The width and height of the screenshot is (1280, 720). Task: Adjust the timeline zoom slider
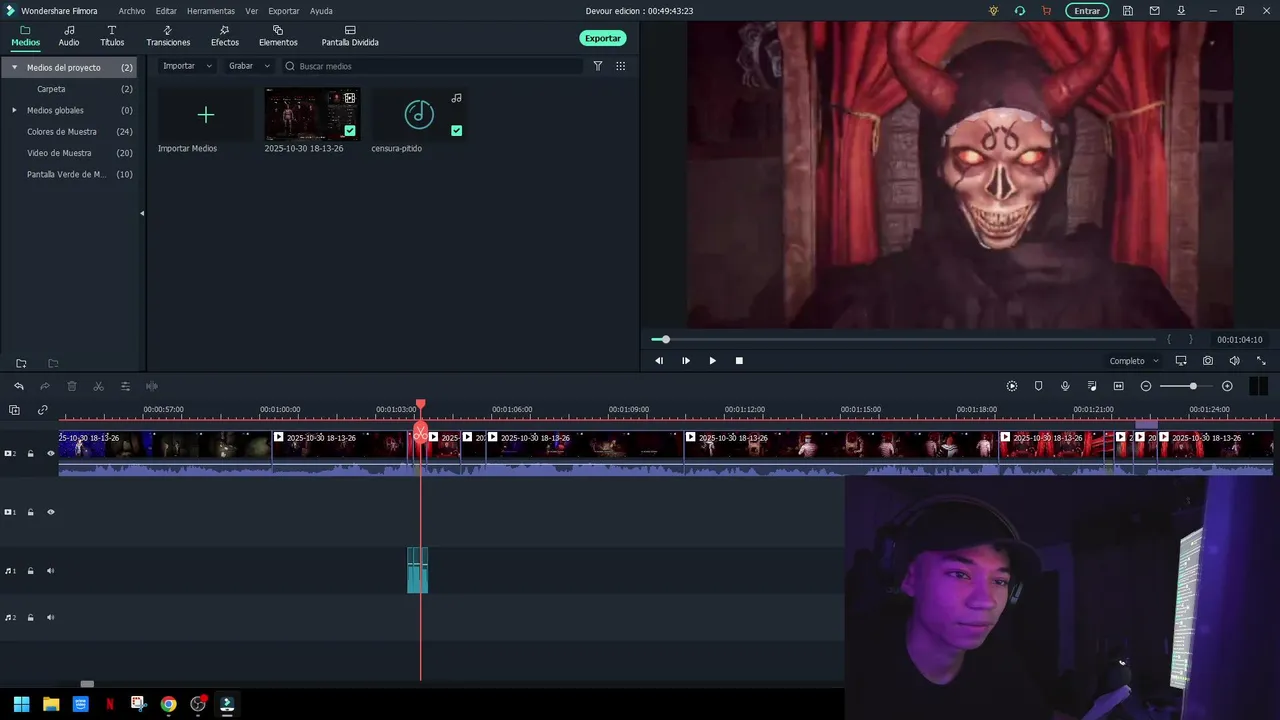[1193, 386]
